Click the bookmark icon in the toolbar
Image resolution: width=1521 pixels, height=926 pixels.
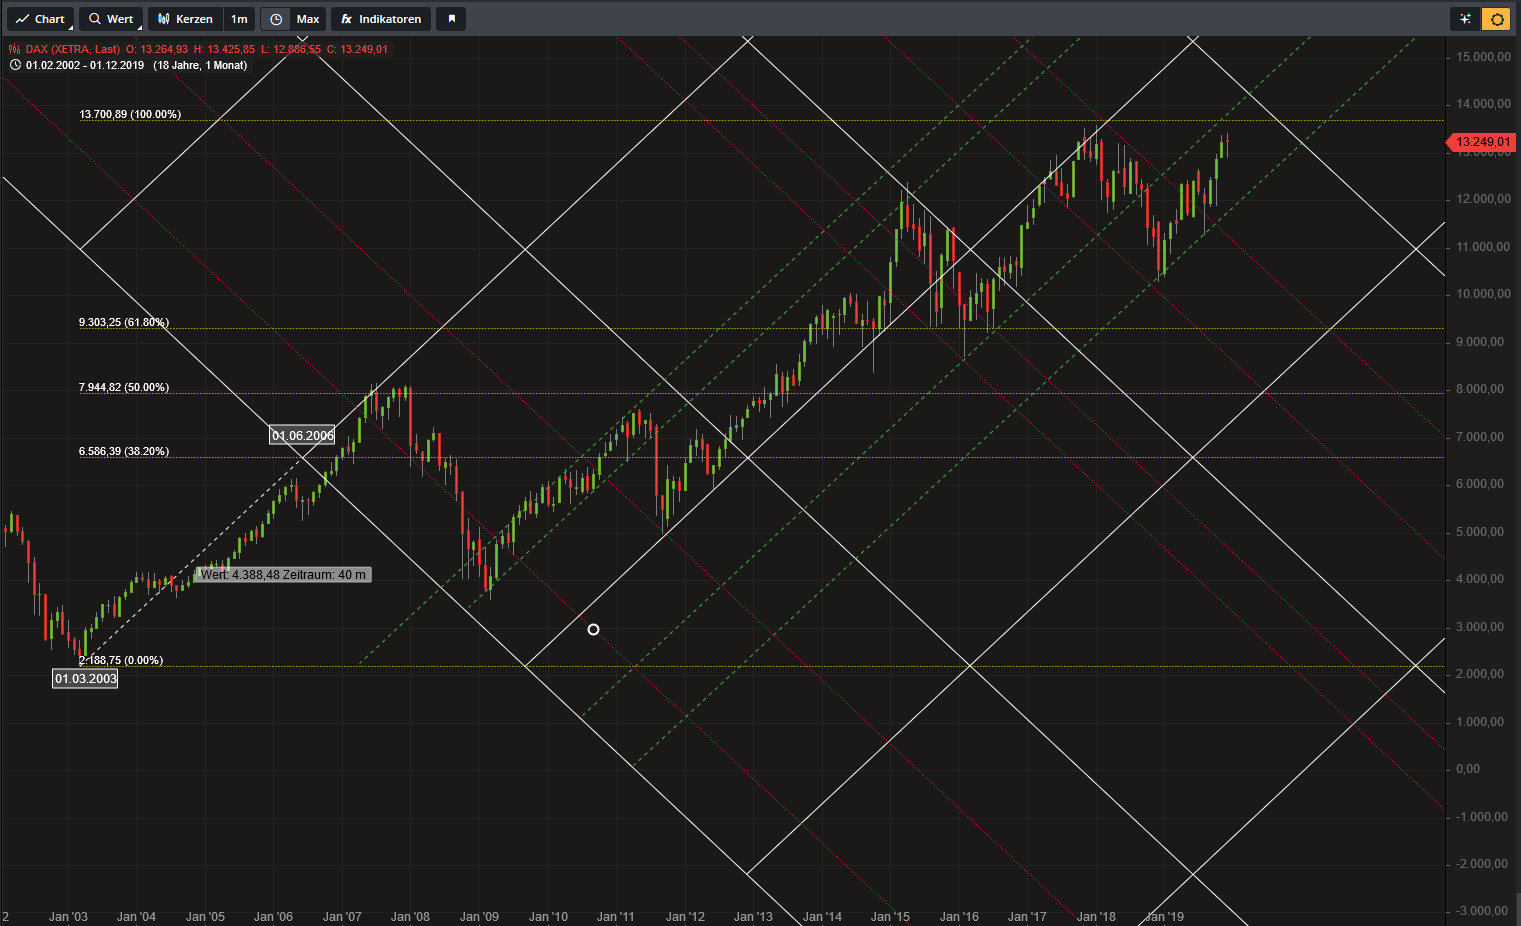(x=451, y=19)
